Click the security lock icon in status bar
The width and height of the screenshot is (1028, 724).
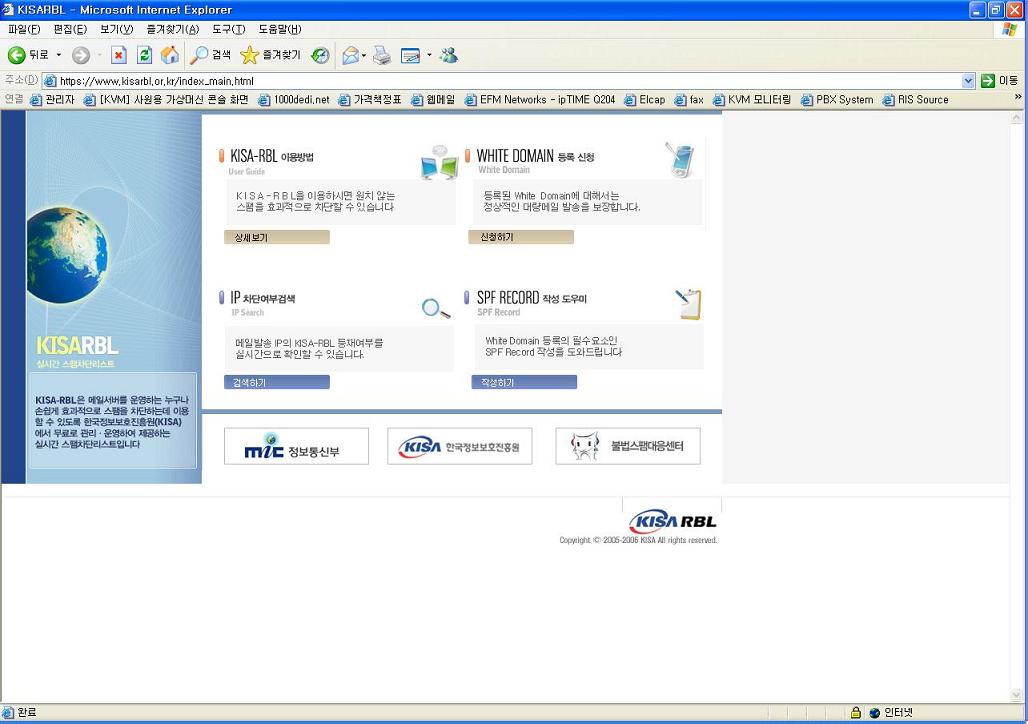coord(855,713)
